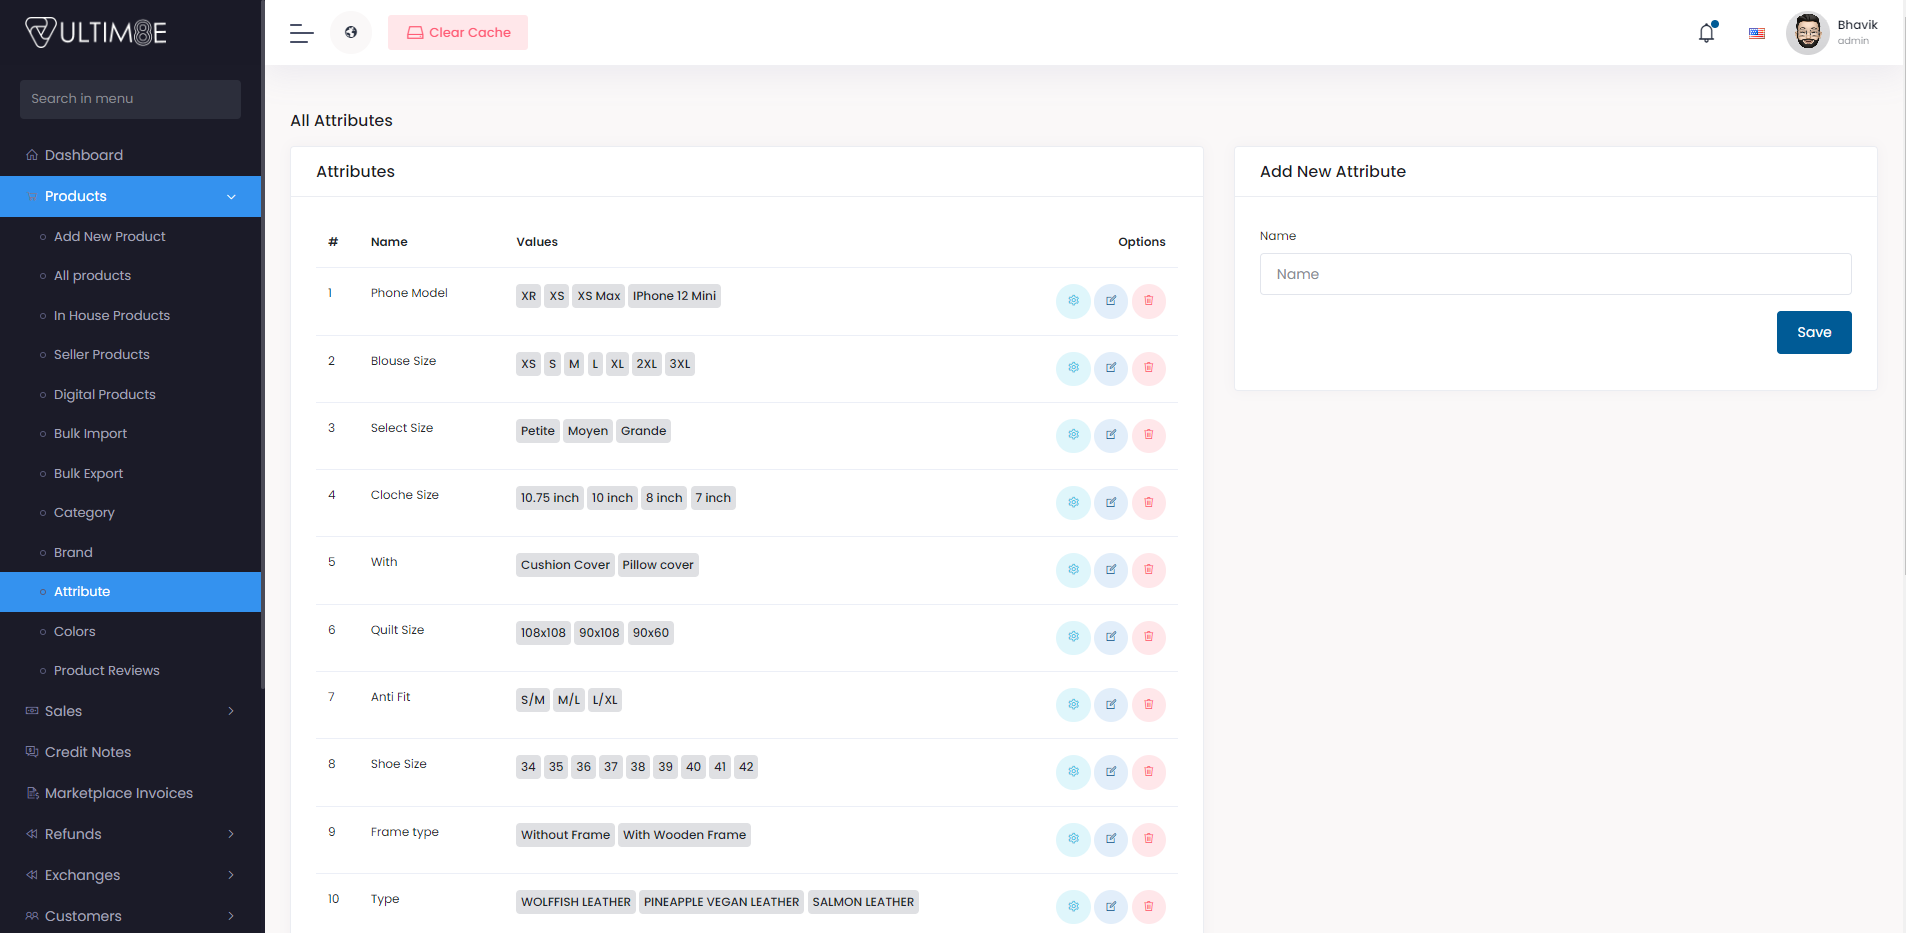The width and height of the screenshot is (1906, 933).
Task: Expand the Sales submenu
Action: click(130, 711)
